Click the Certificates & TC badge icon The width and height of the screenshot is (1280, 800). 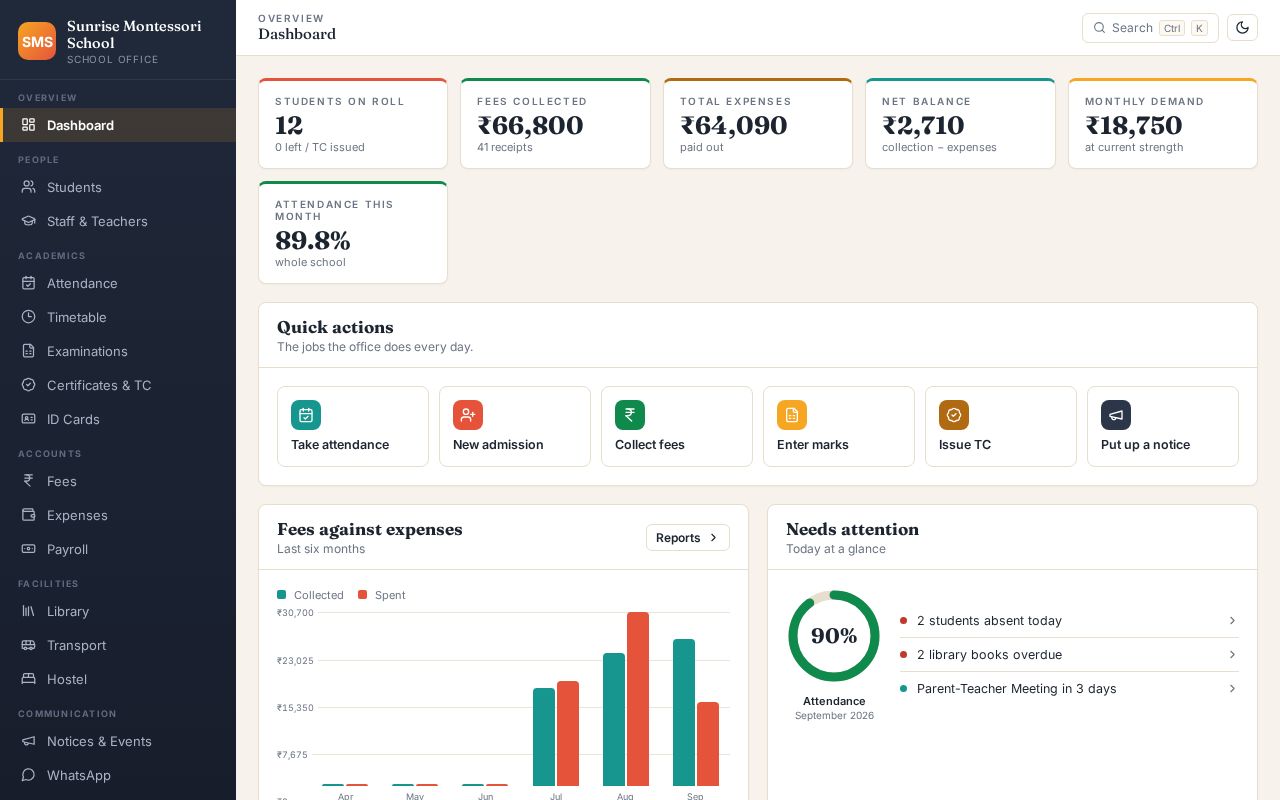click(x=29, y=385)
